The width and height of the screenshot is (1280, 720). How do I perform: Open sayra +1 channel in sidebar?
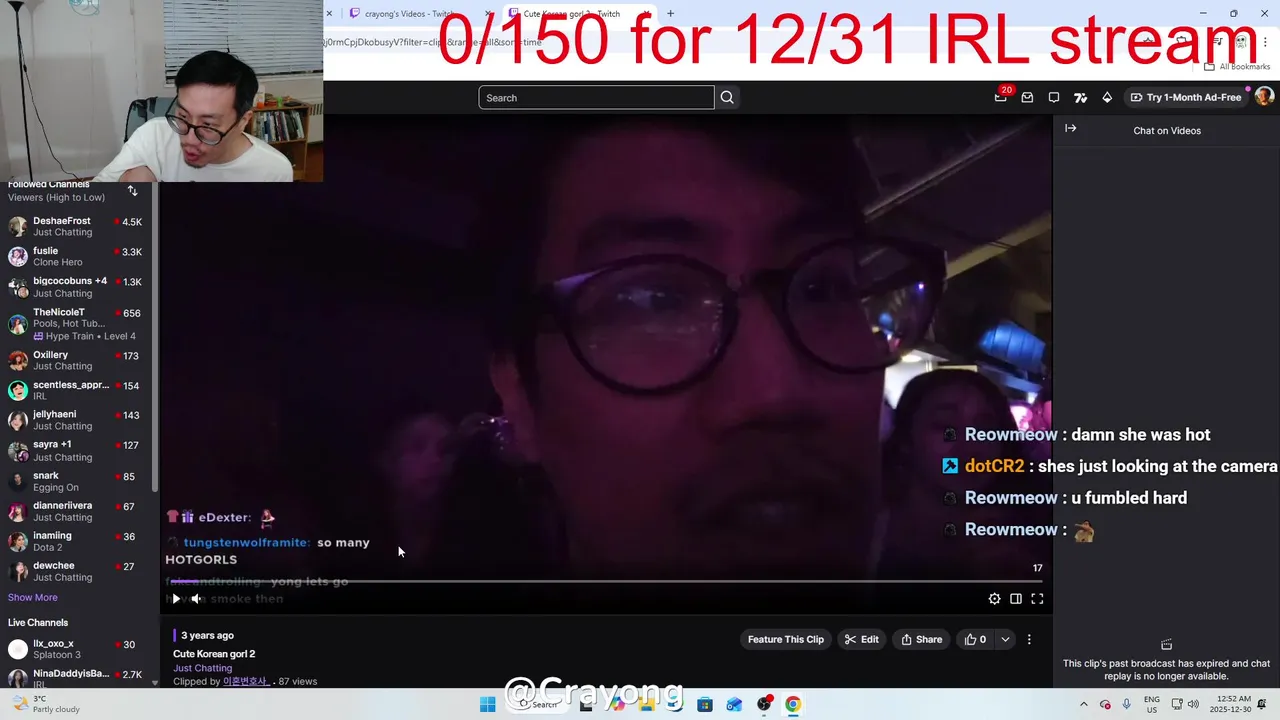point(76,450)
